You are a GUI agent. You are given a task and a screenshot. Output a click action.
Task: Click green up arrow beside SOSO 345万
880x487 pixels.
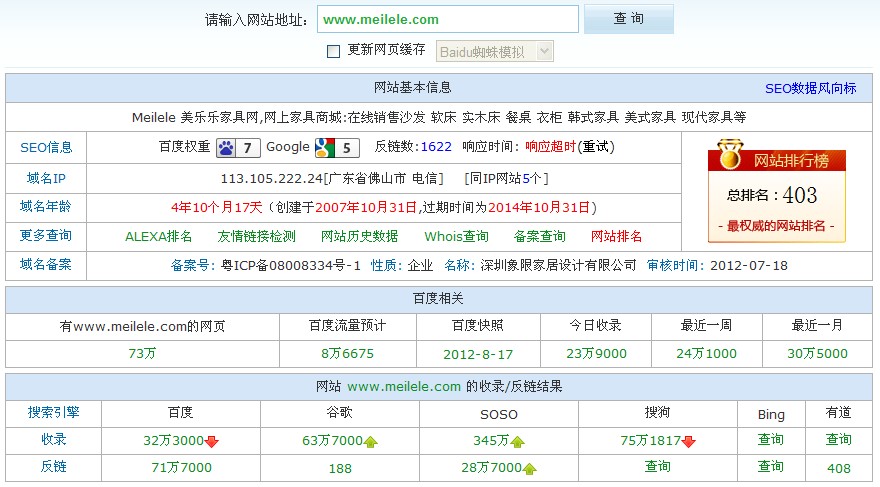(518, 441)
